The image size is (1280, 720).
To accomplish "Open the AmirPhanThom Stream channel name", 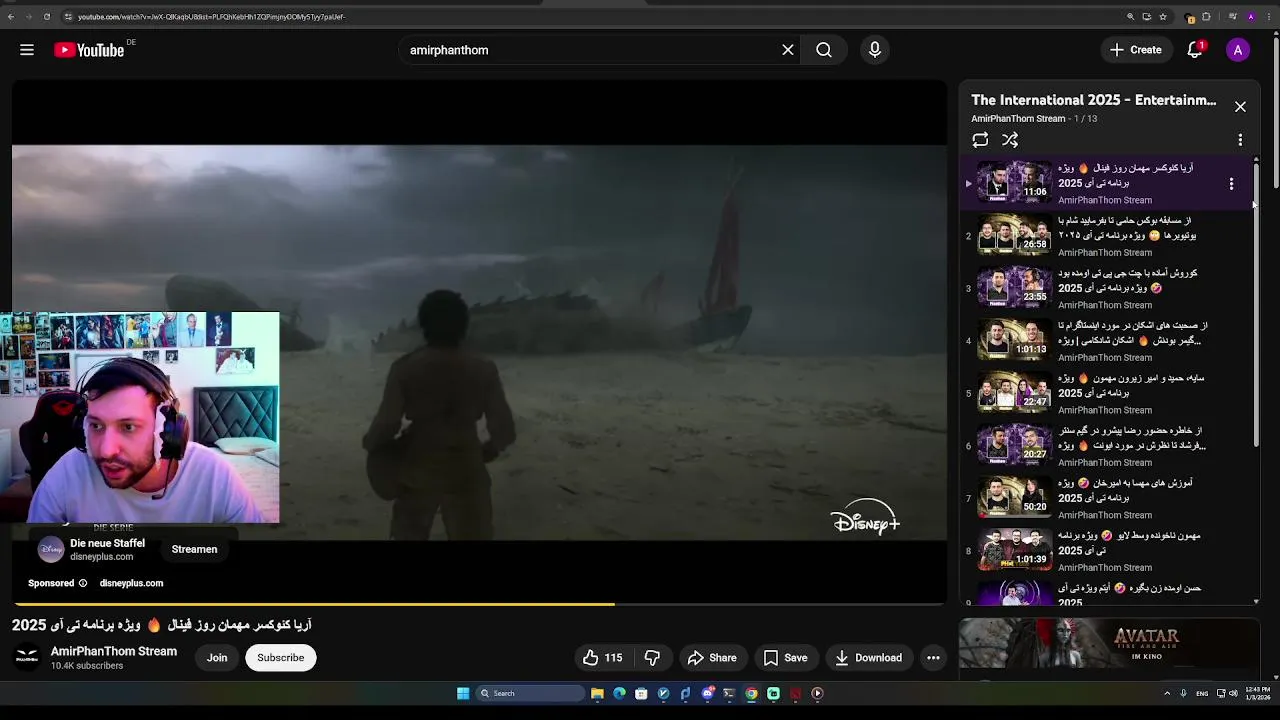I will (114, 651).
